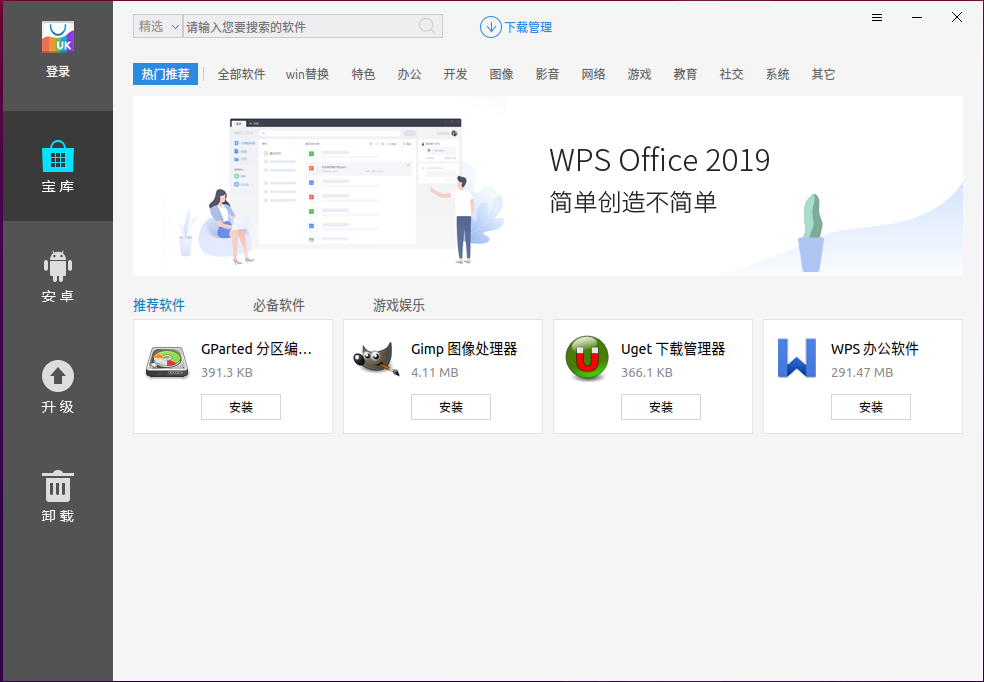984x682 pixels.
Task: Install GParted partition editor
Action: 241,407
